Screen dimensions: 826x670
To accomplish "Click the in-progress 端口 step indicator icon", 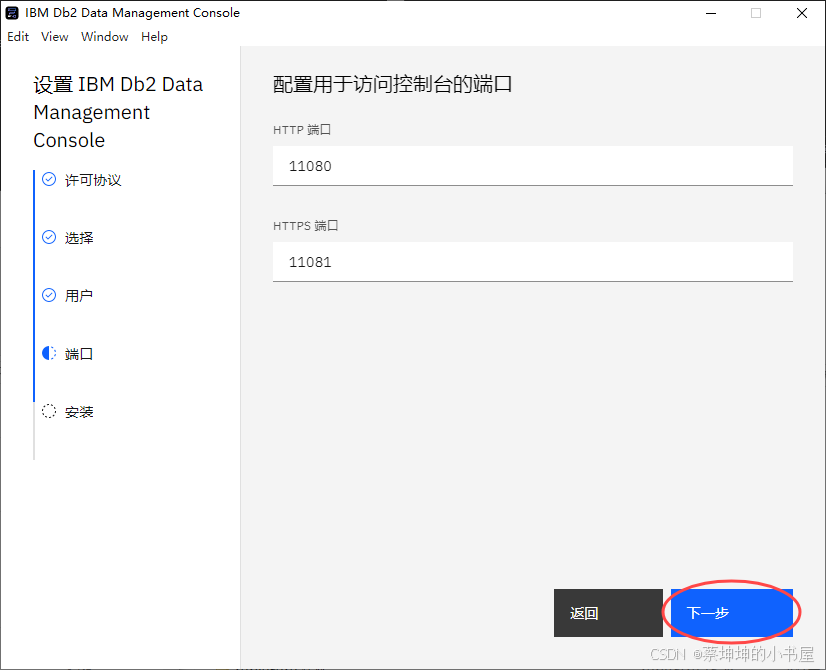I will click(47, 353).
